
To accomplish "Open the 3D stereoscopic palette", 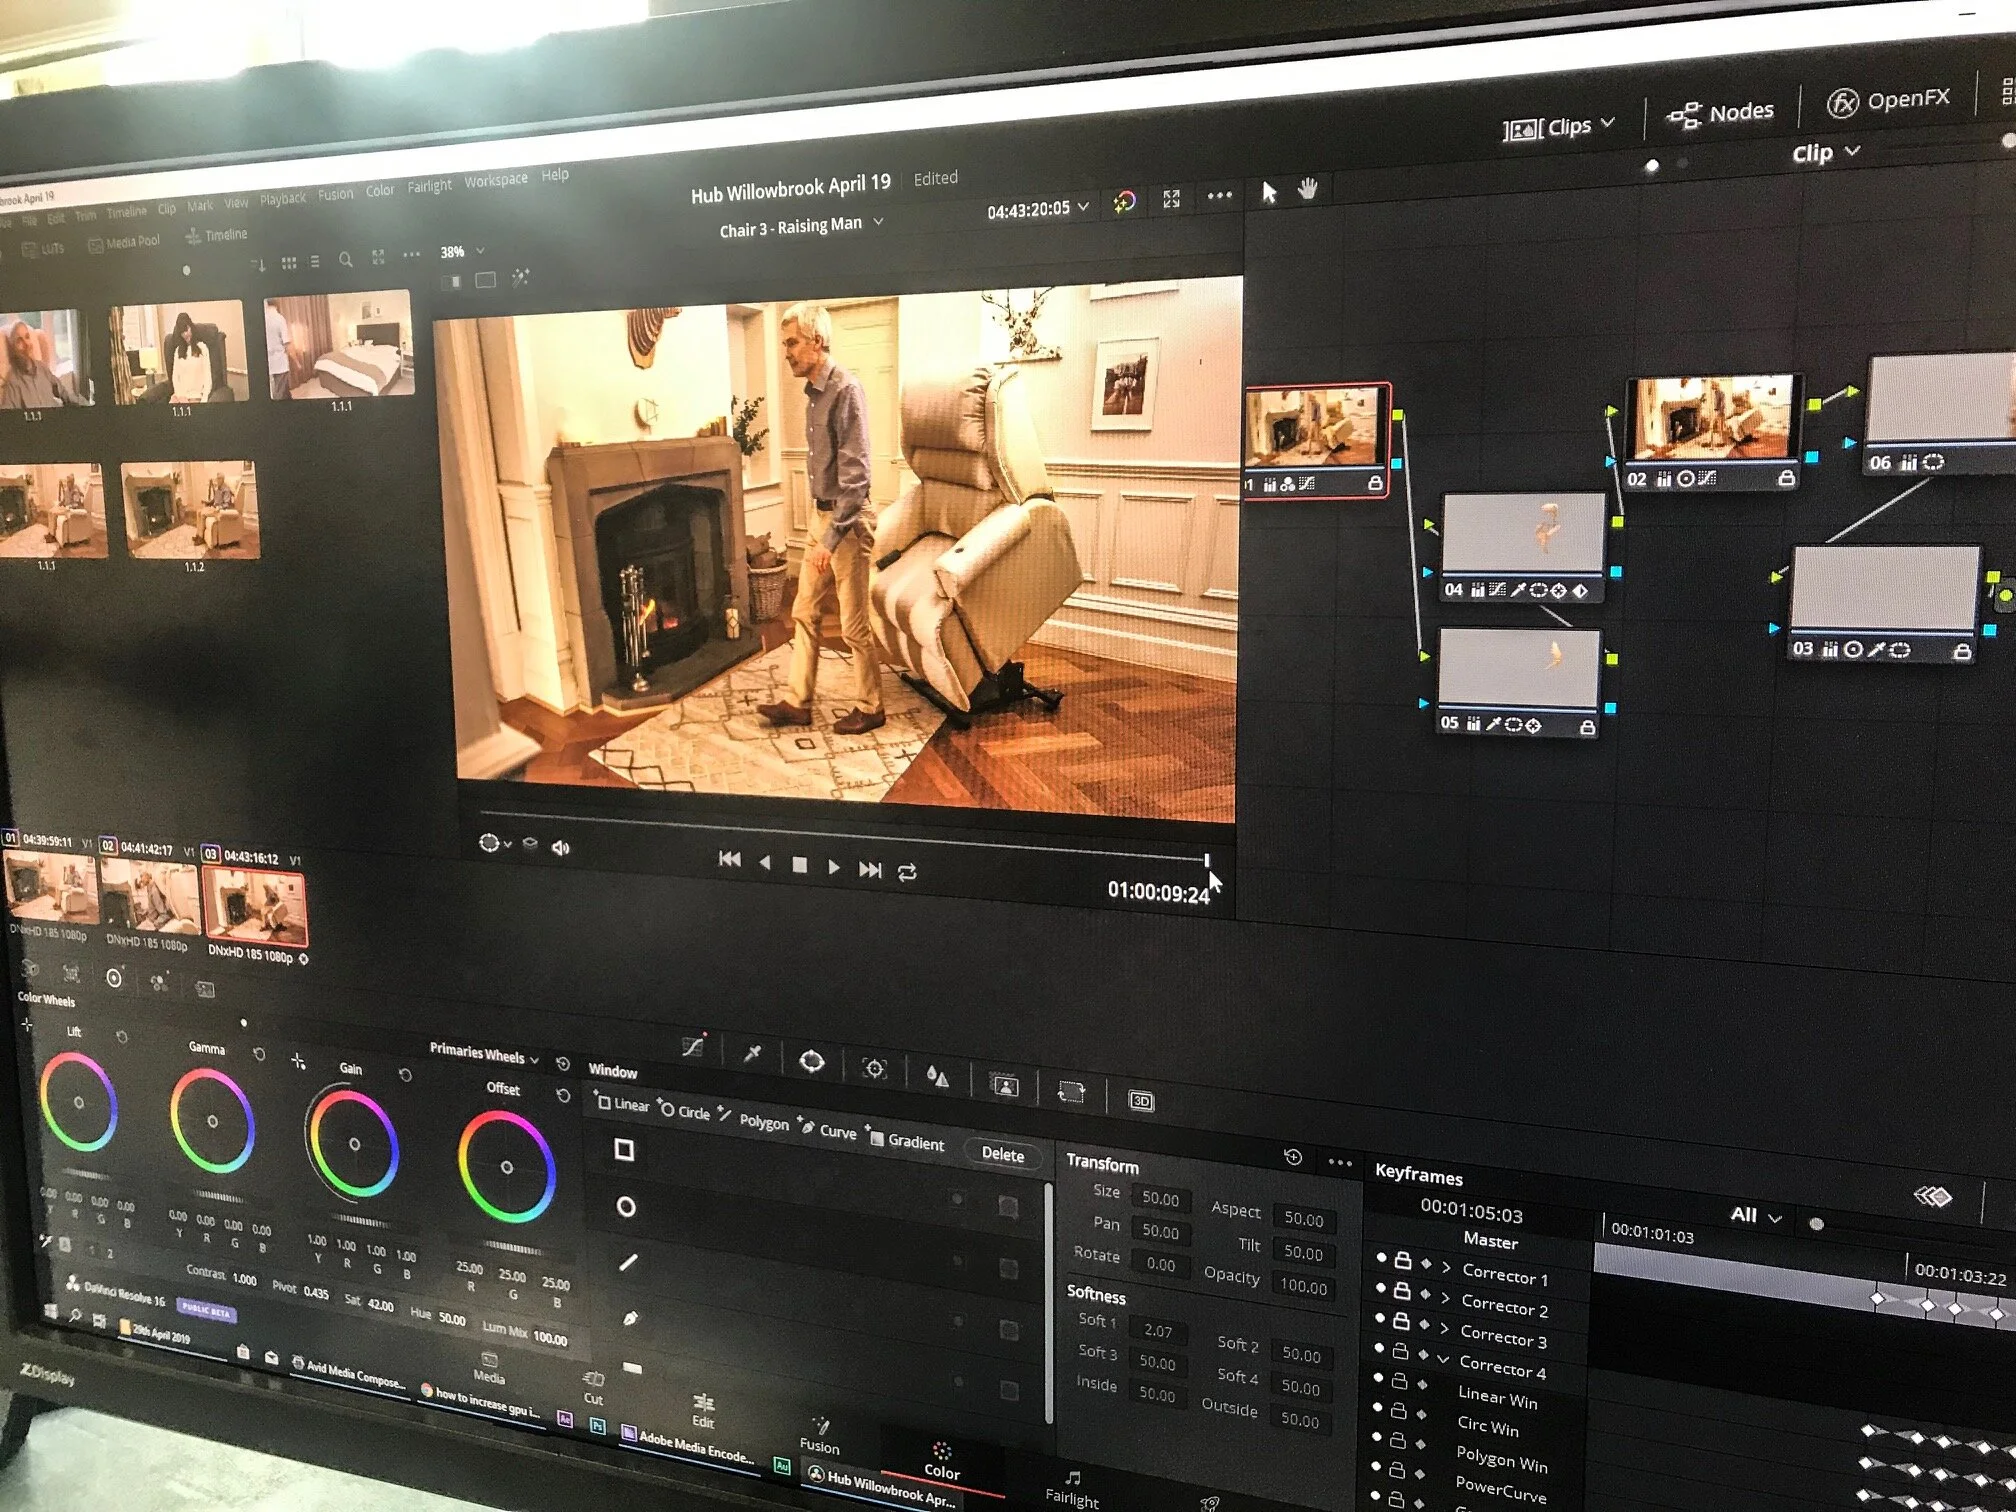I will tap(1141, 1101).
